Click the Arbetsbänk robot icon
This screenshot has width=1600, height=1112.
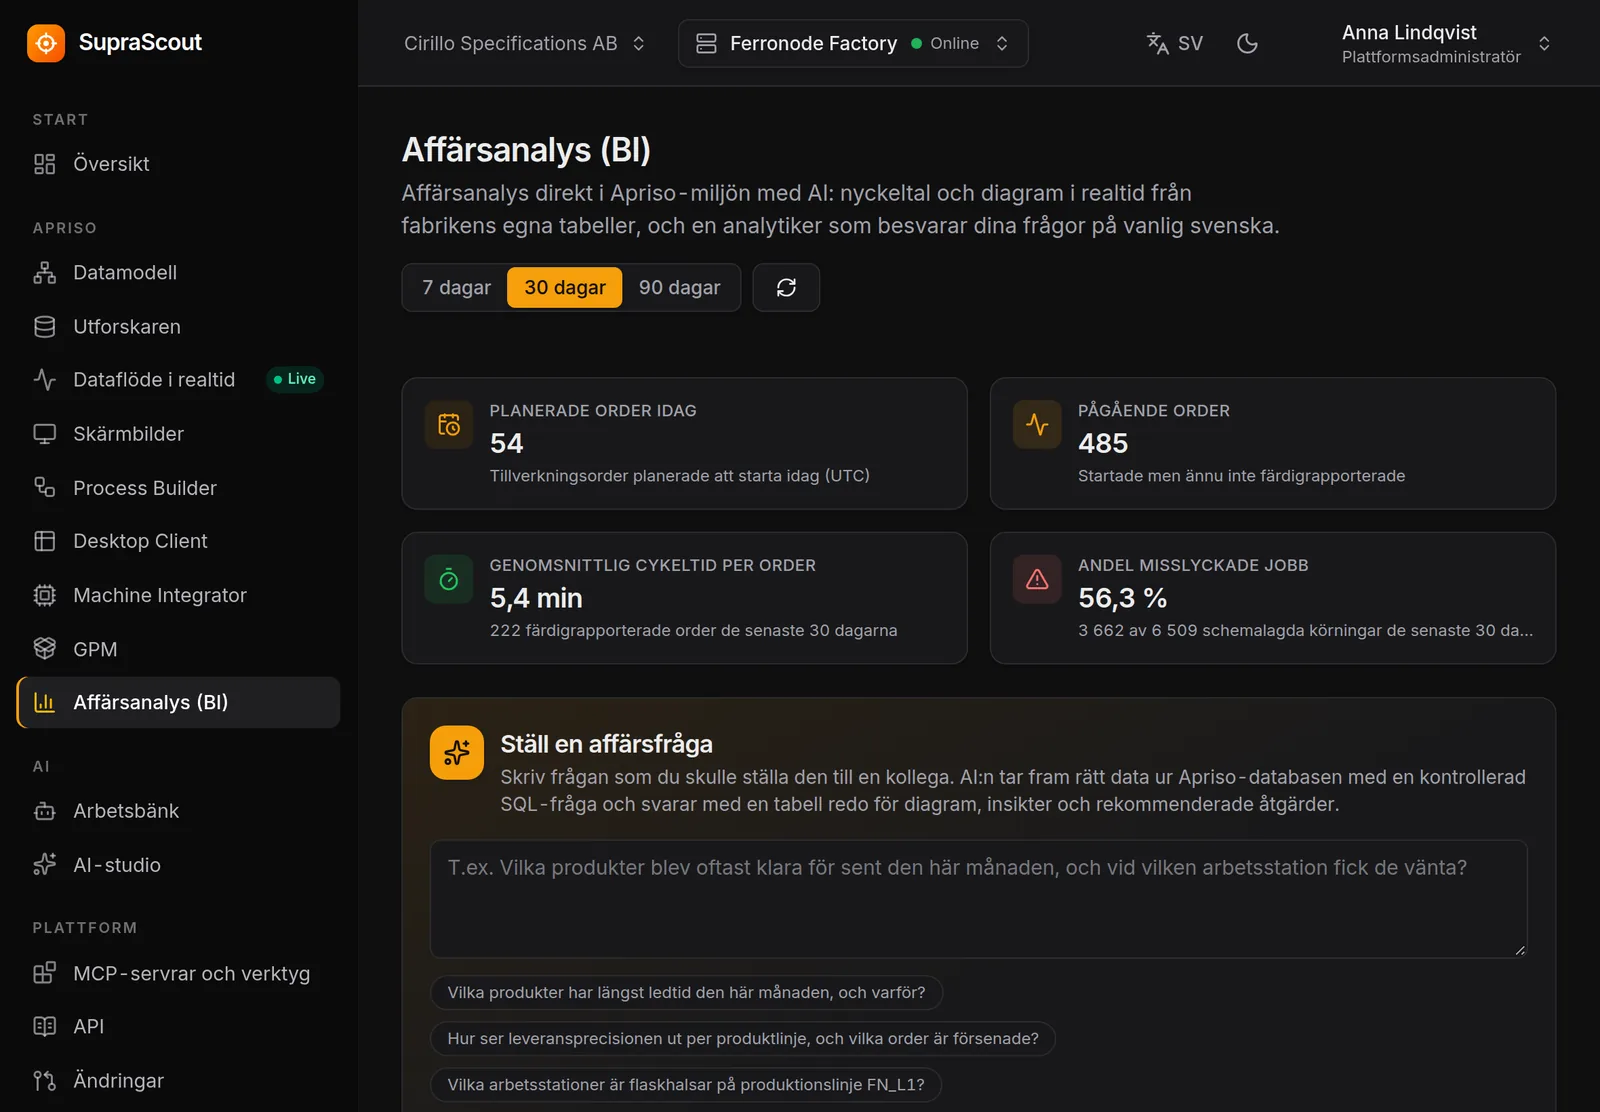click(45, 811)
